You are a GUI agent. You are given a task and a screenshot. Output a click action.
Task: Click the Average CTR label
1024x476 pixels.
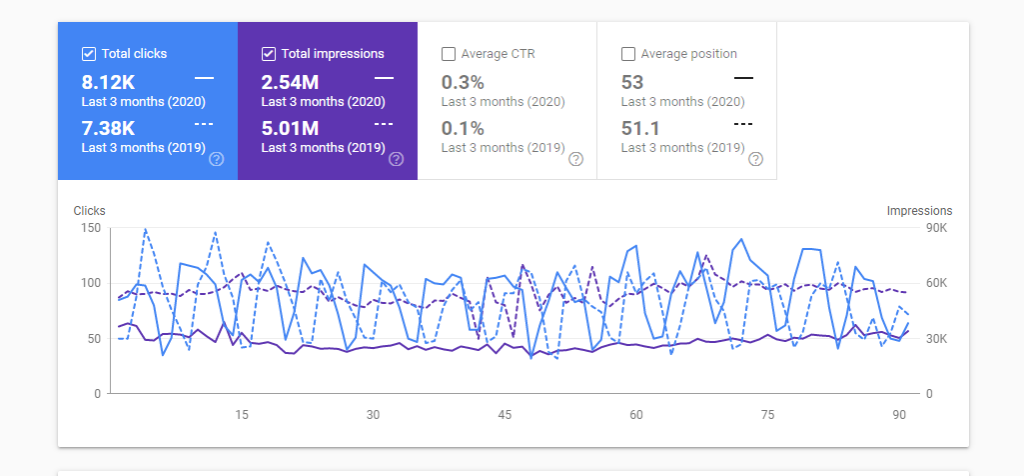point(498,54)
